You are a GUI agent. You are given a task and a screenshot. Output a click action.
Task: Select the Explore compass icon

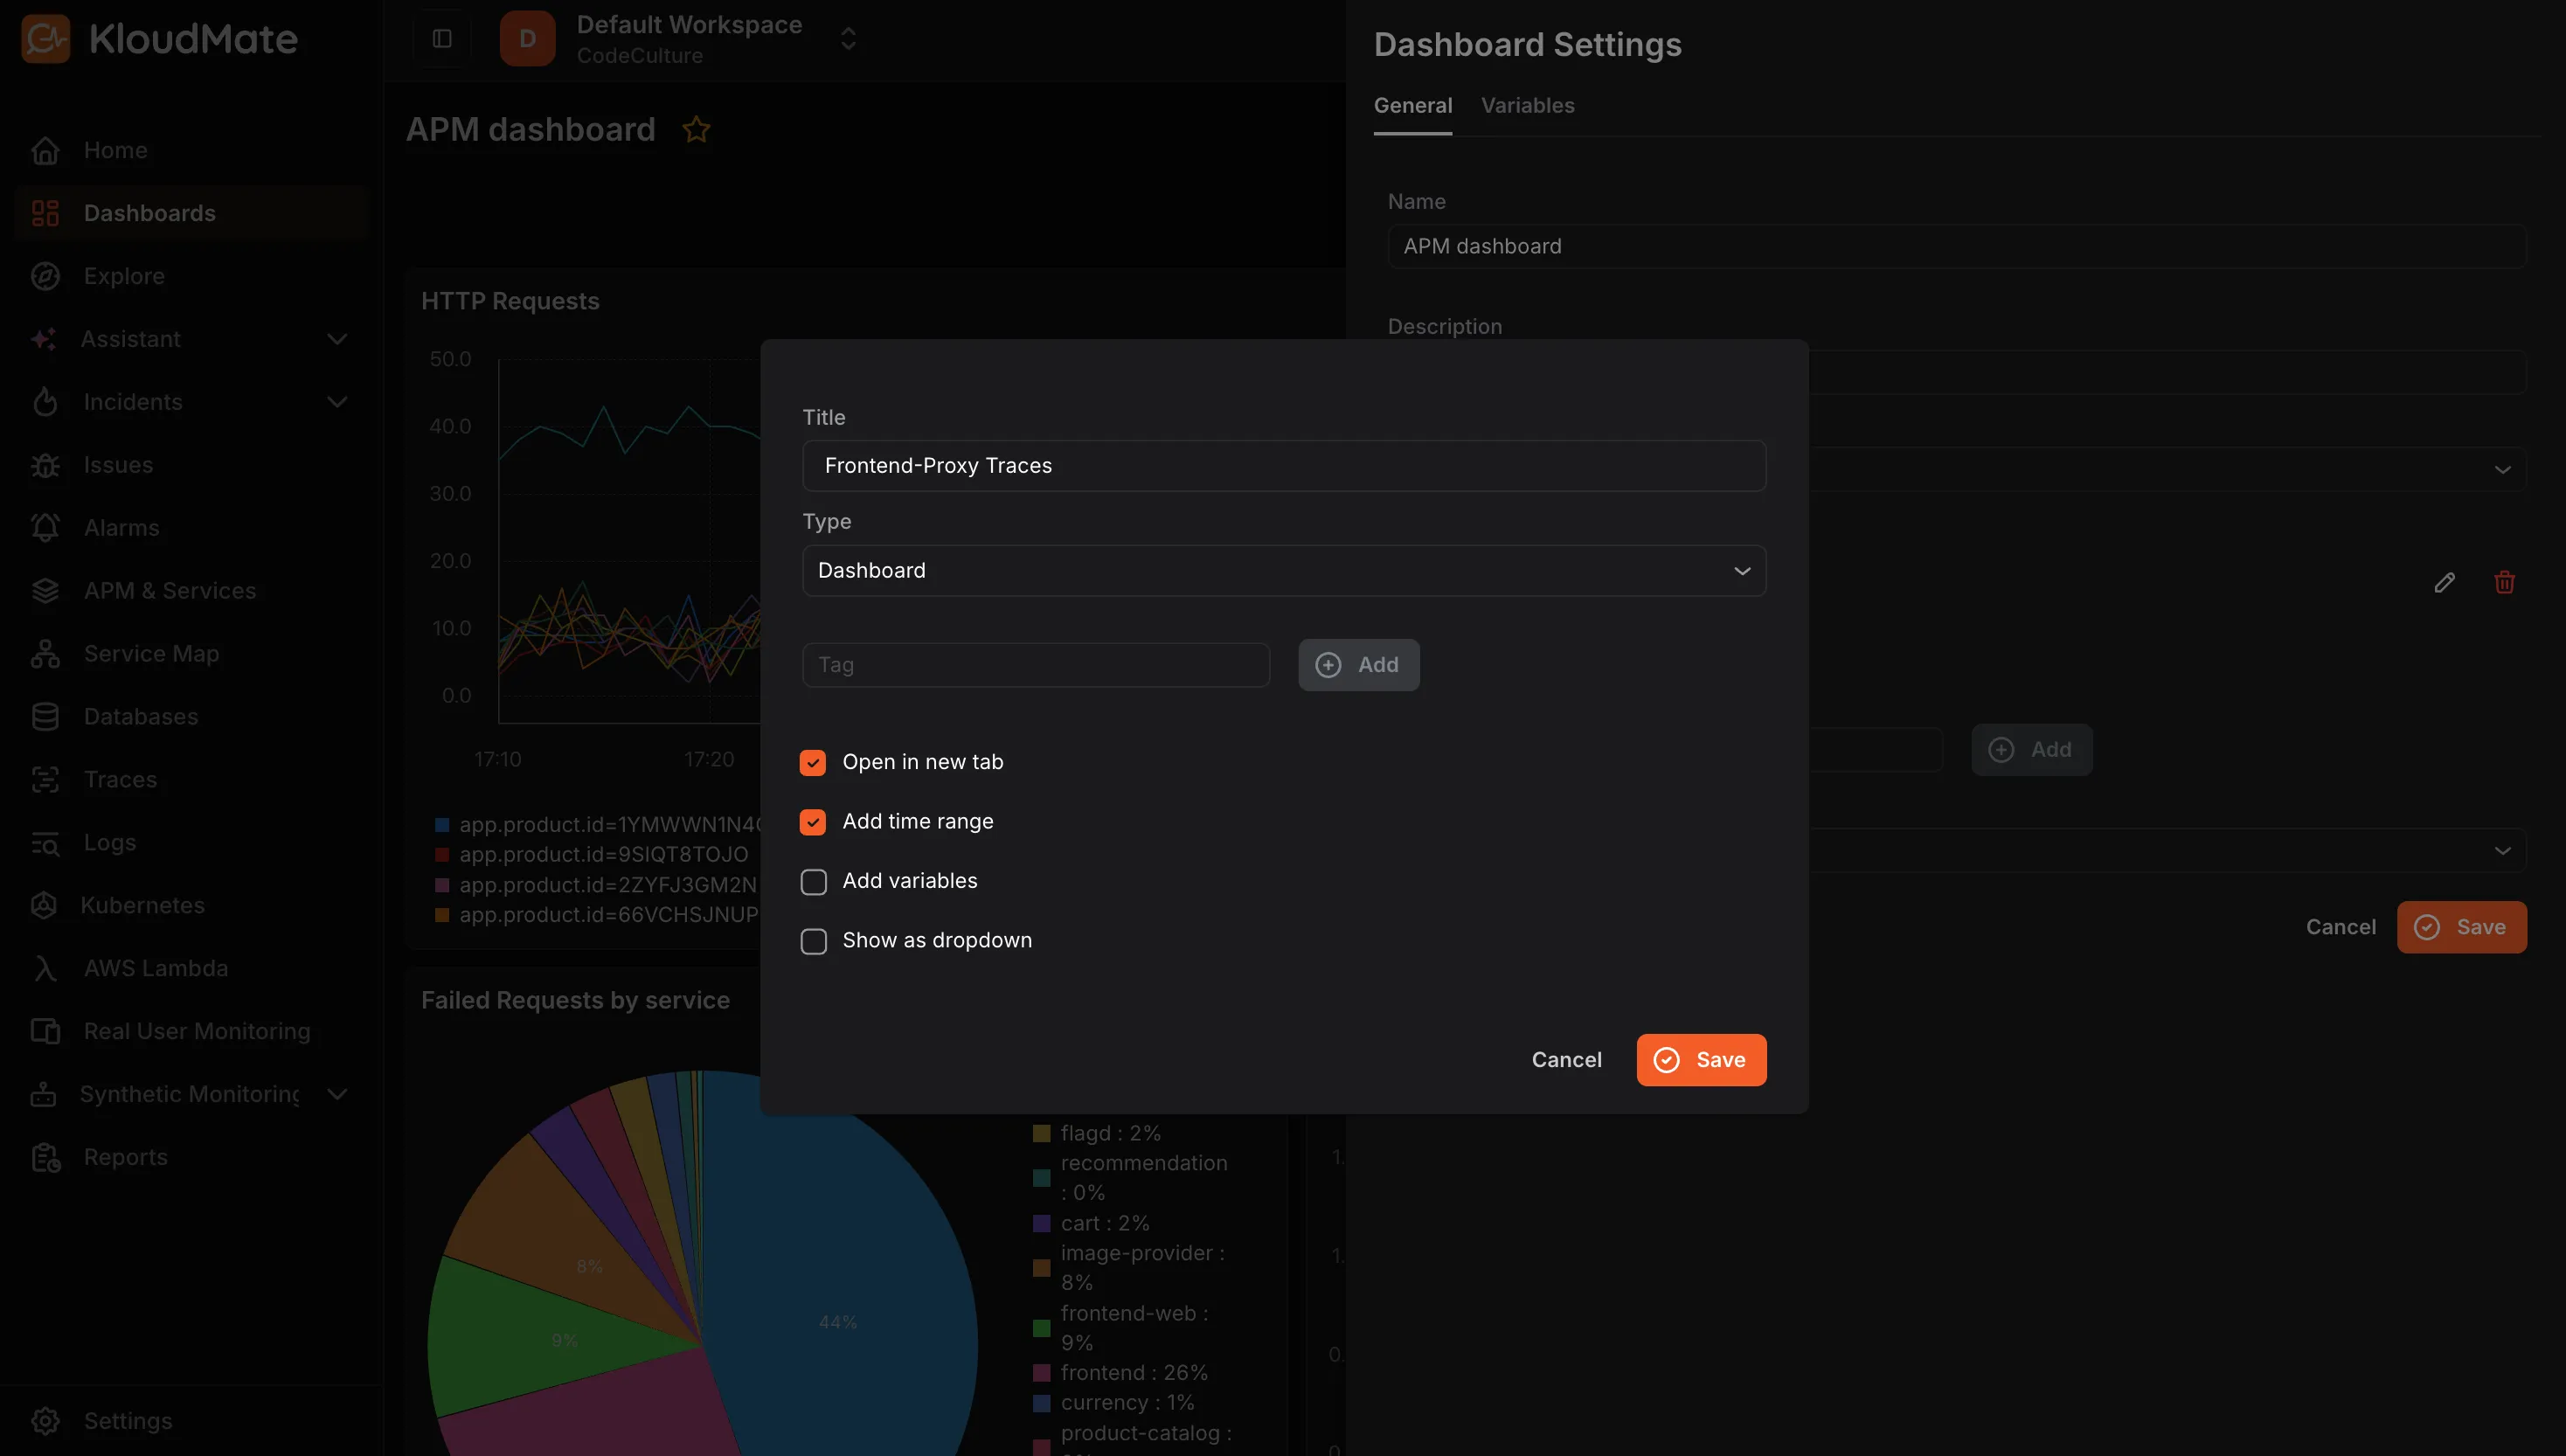click(x=45, y=276)
